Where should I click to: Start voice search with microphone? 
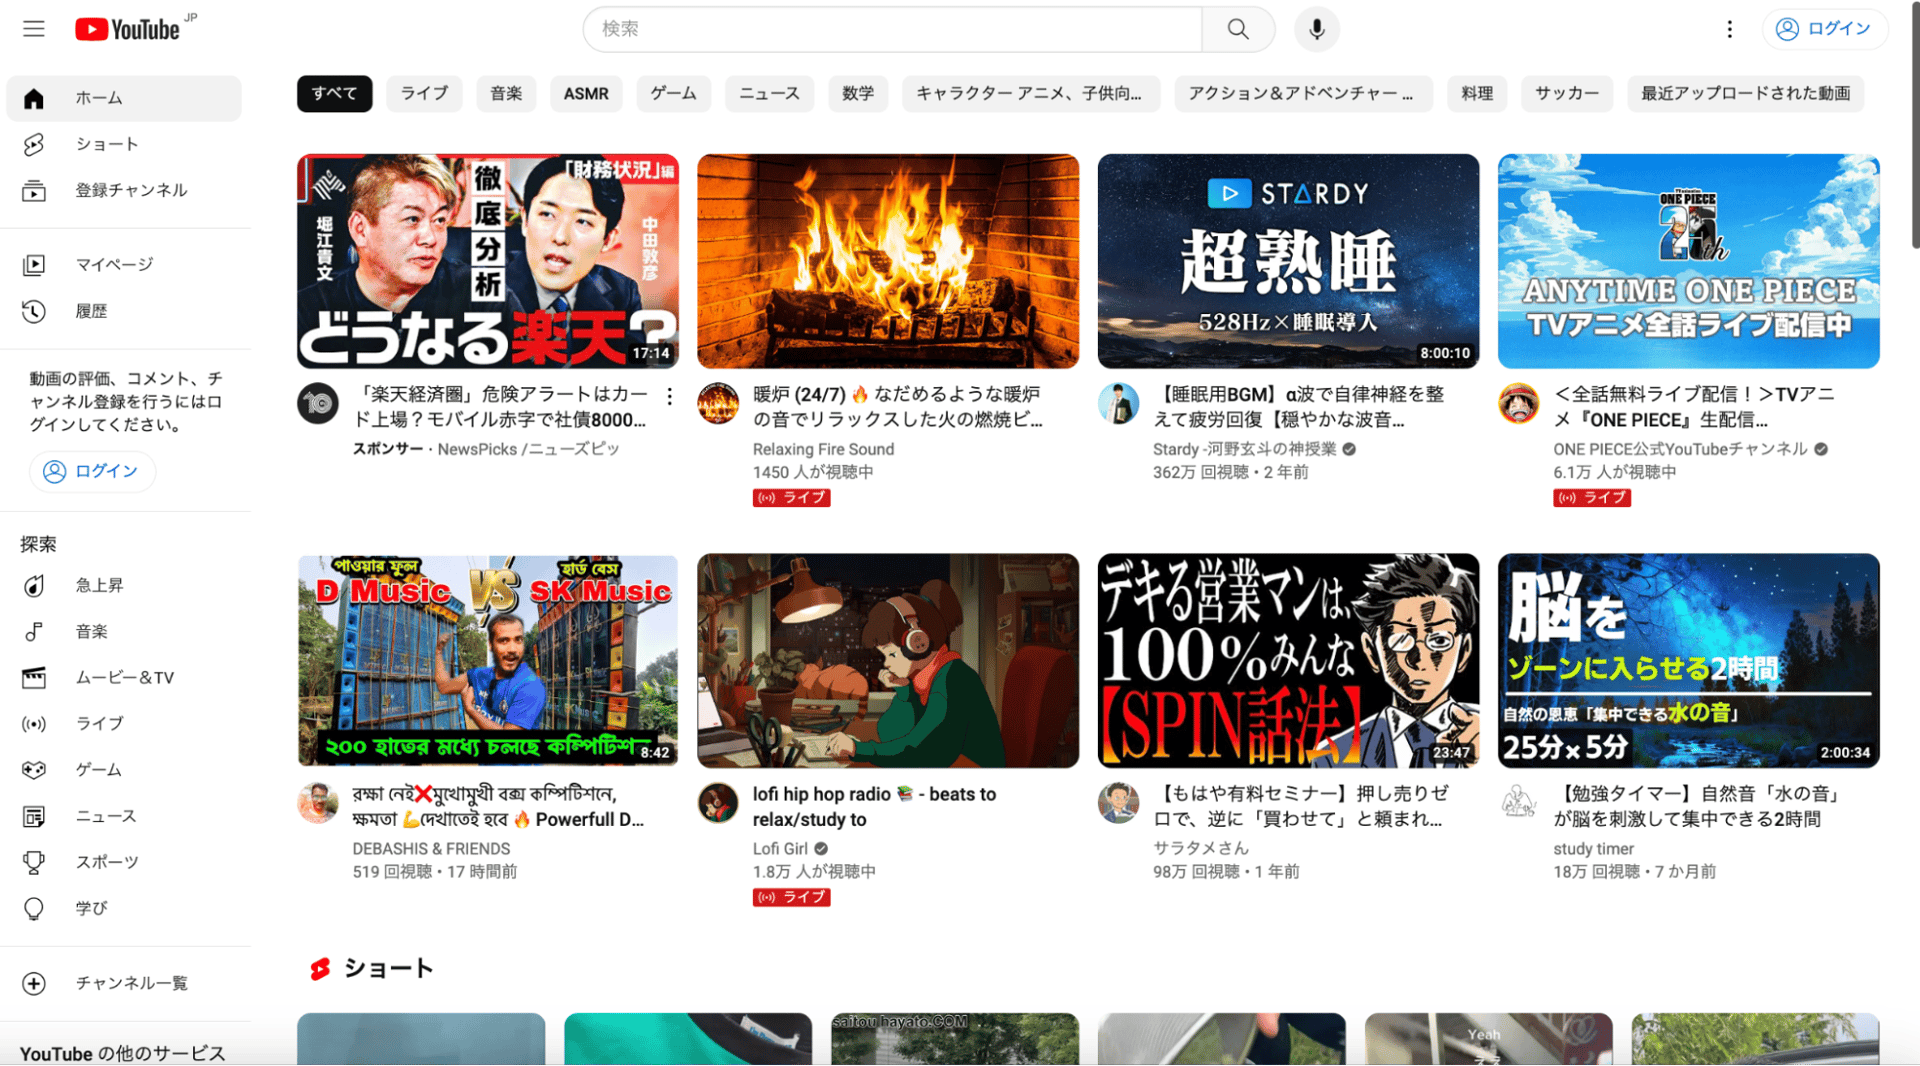coord(1316,29)
